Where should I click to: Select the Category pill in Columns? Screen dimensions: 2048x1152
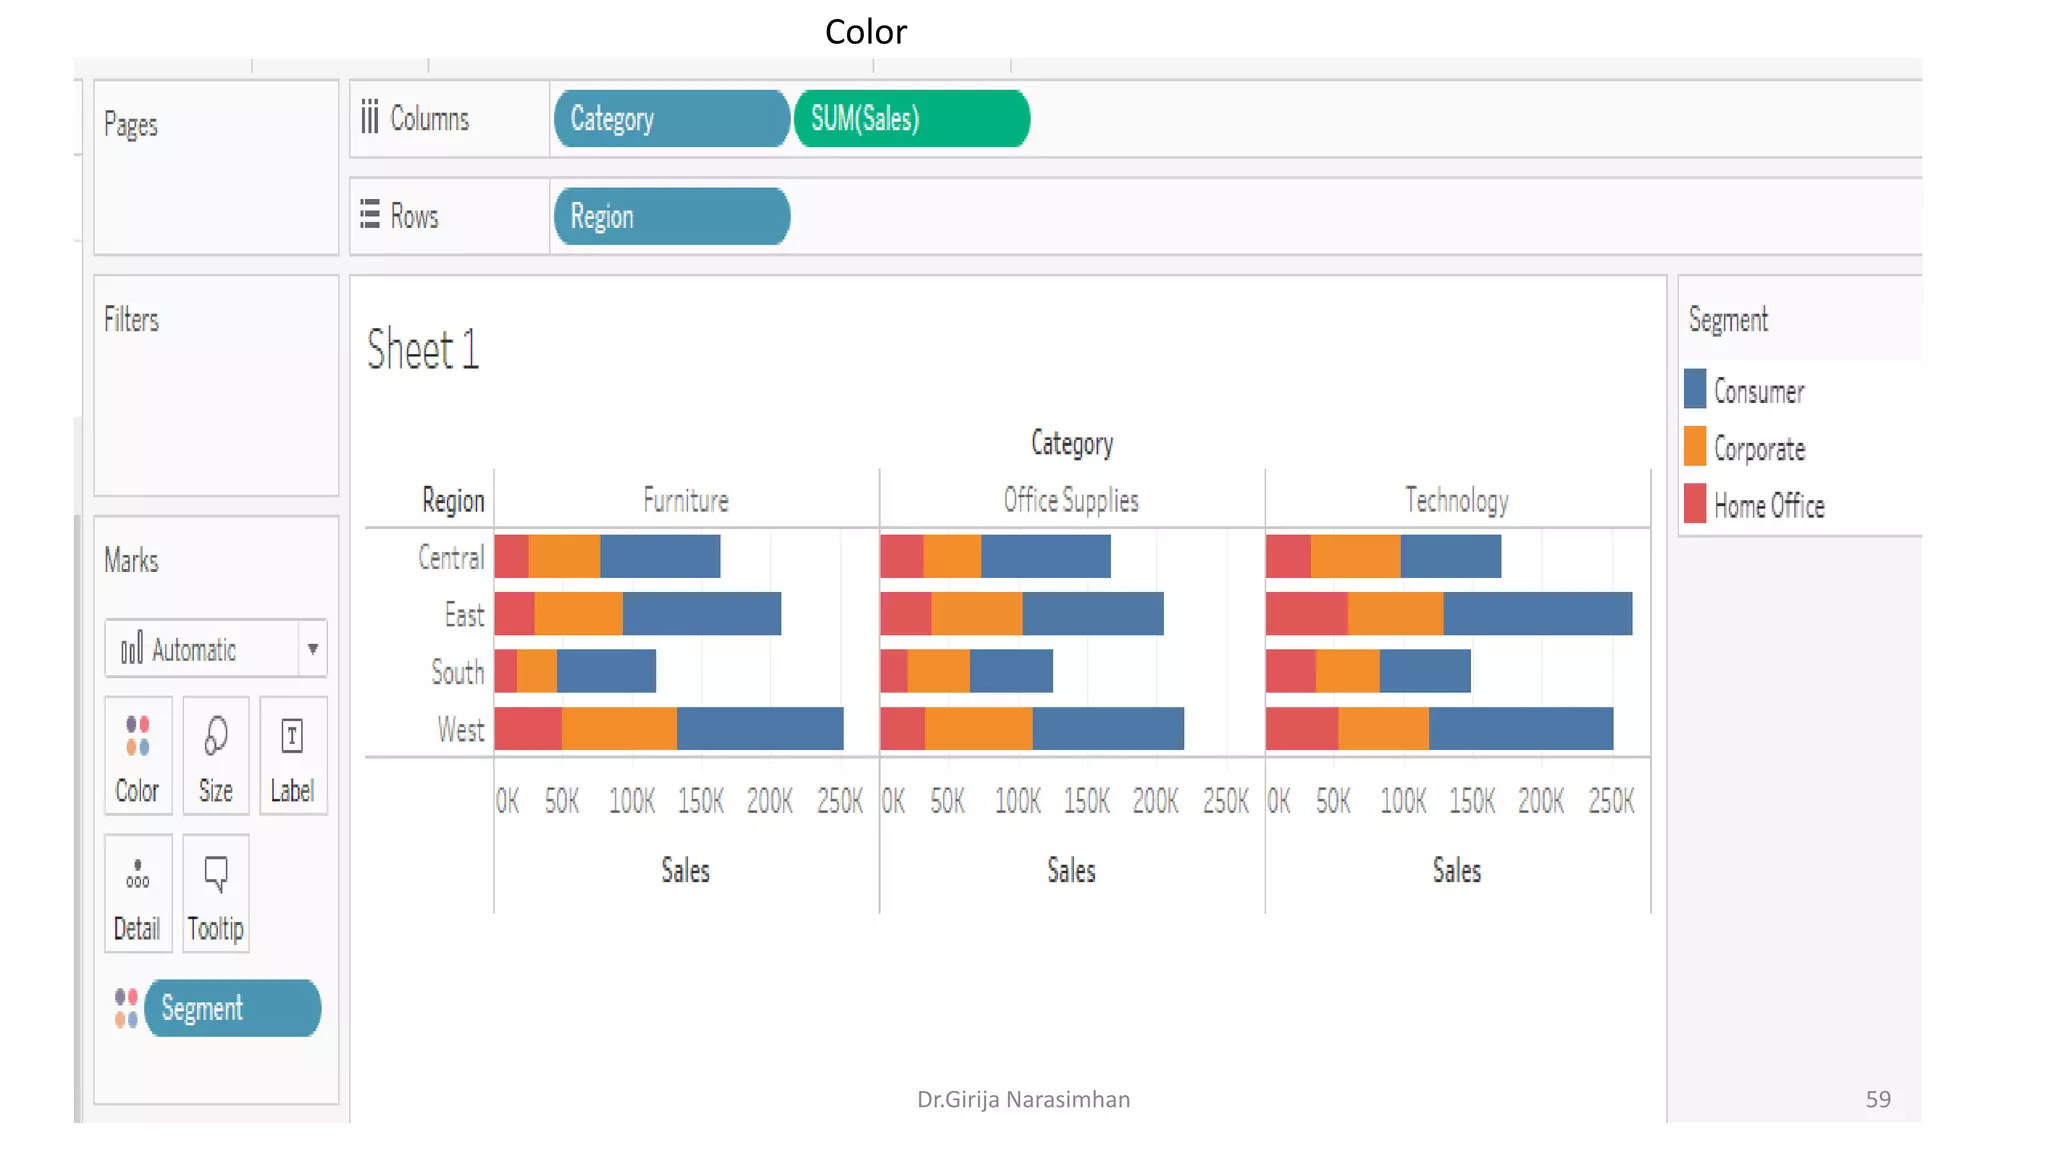(x=671, y=119)
